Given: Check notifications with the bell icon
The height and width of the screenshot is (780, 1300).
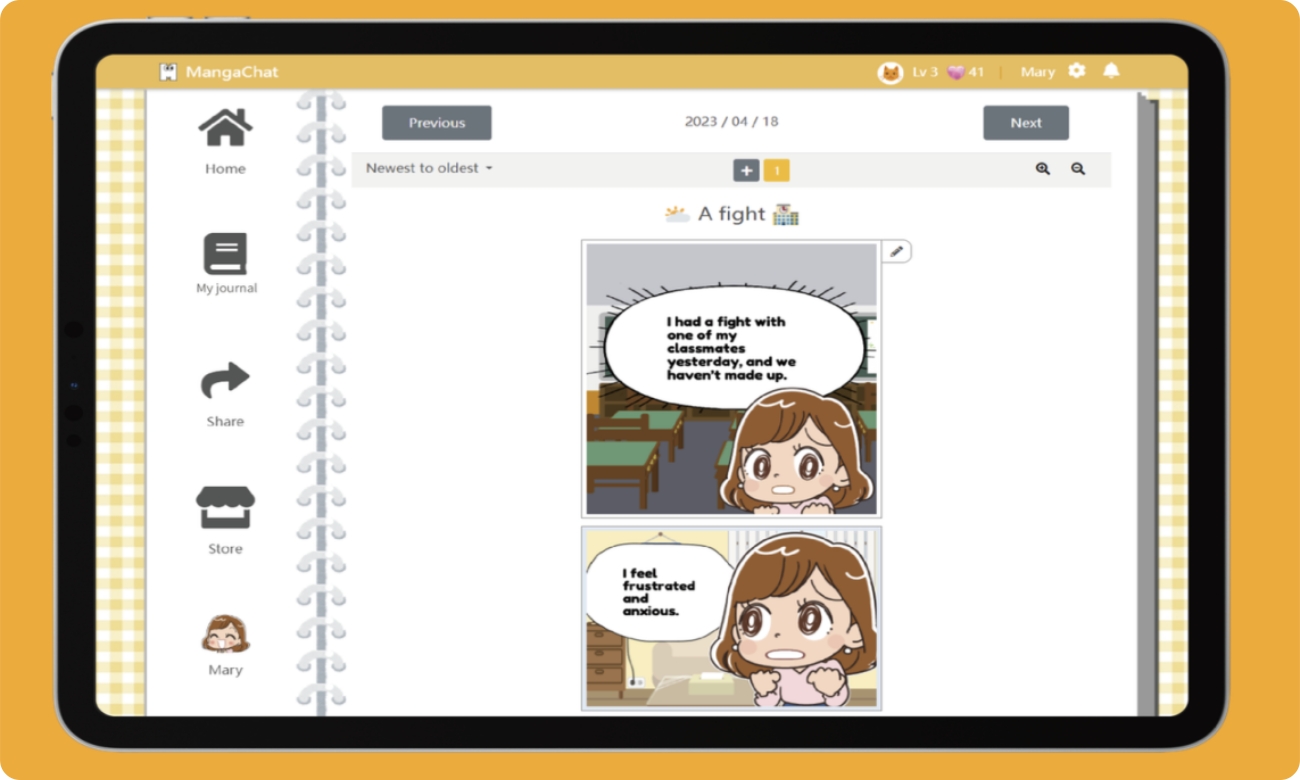Looking at the screenshot, I should 1110,71.
